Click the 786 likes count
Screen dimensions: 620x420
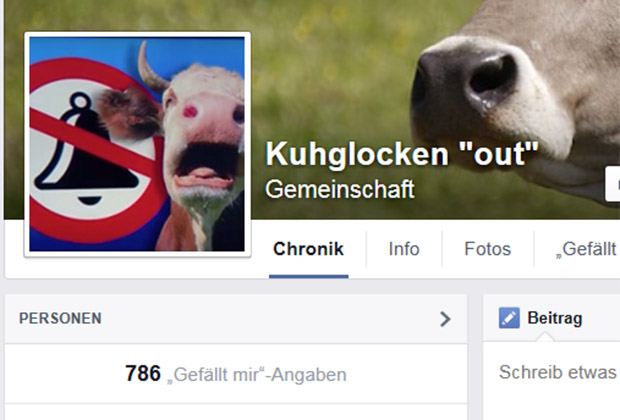tap(143, 373)
